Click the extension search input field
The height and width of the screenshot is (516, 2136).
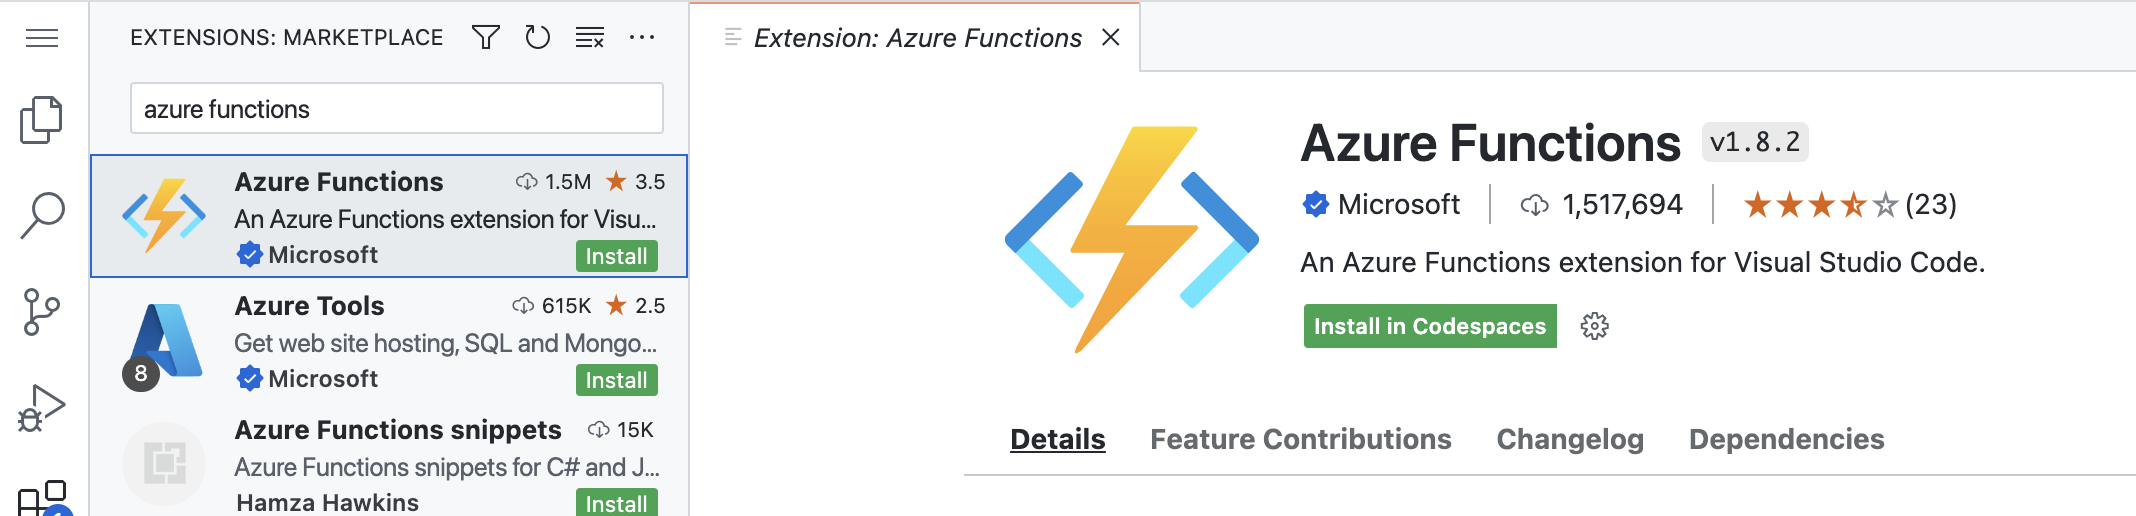396,109
